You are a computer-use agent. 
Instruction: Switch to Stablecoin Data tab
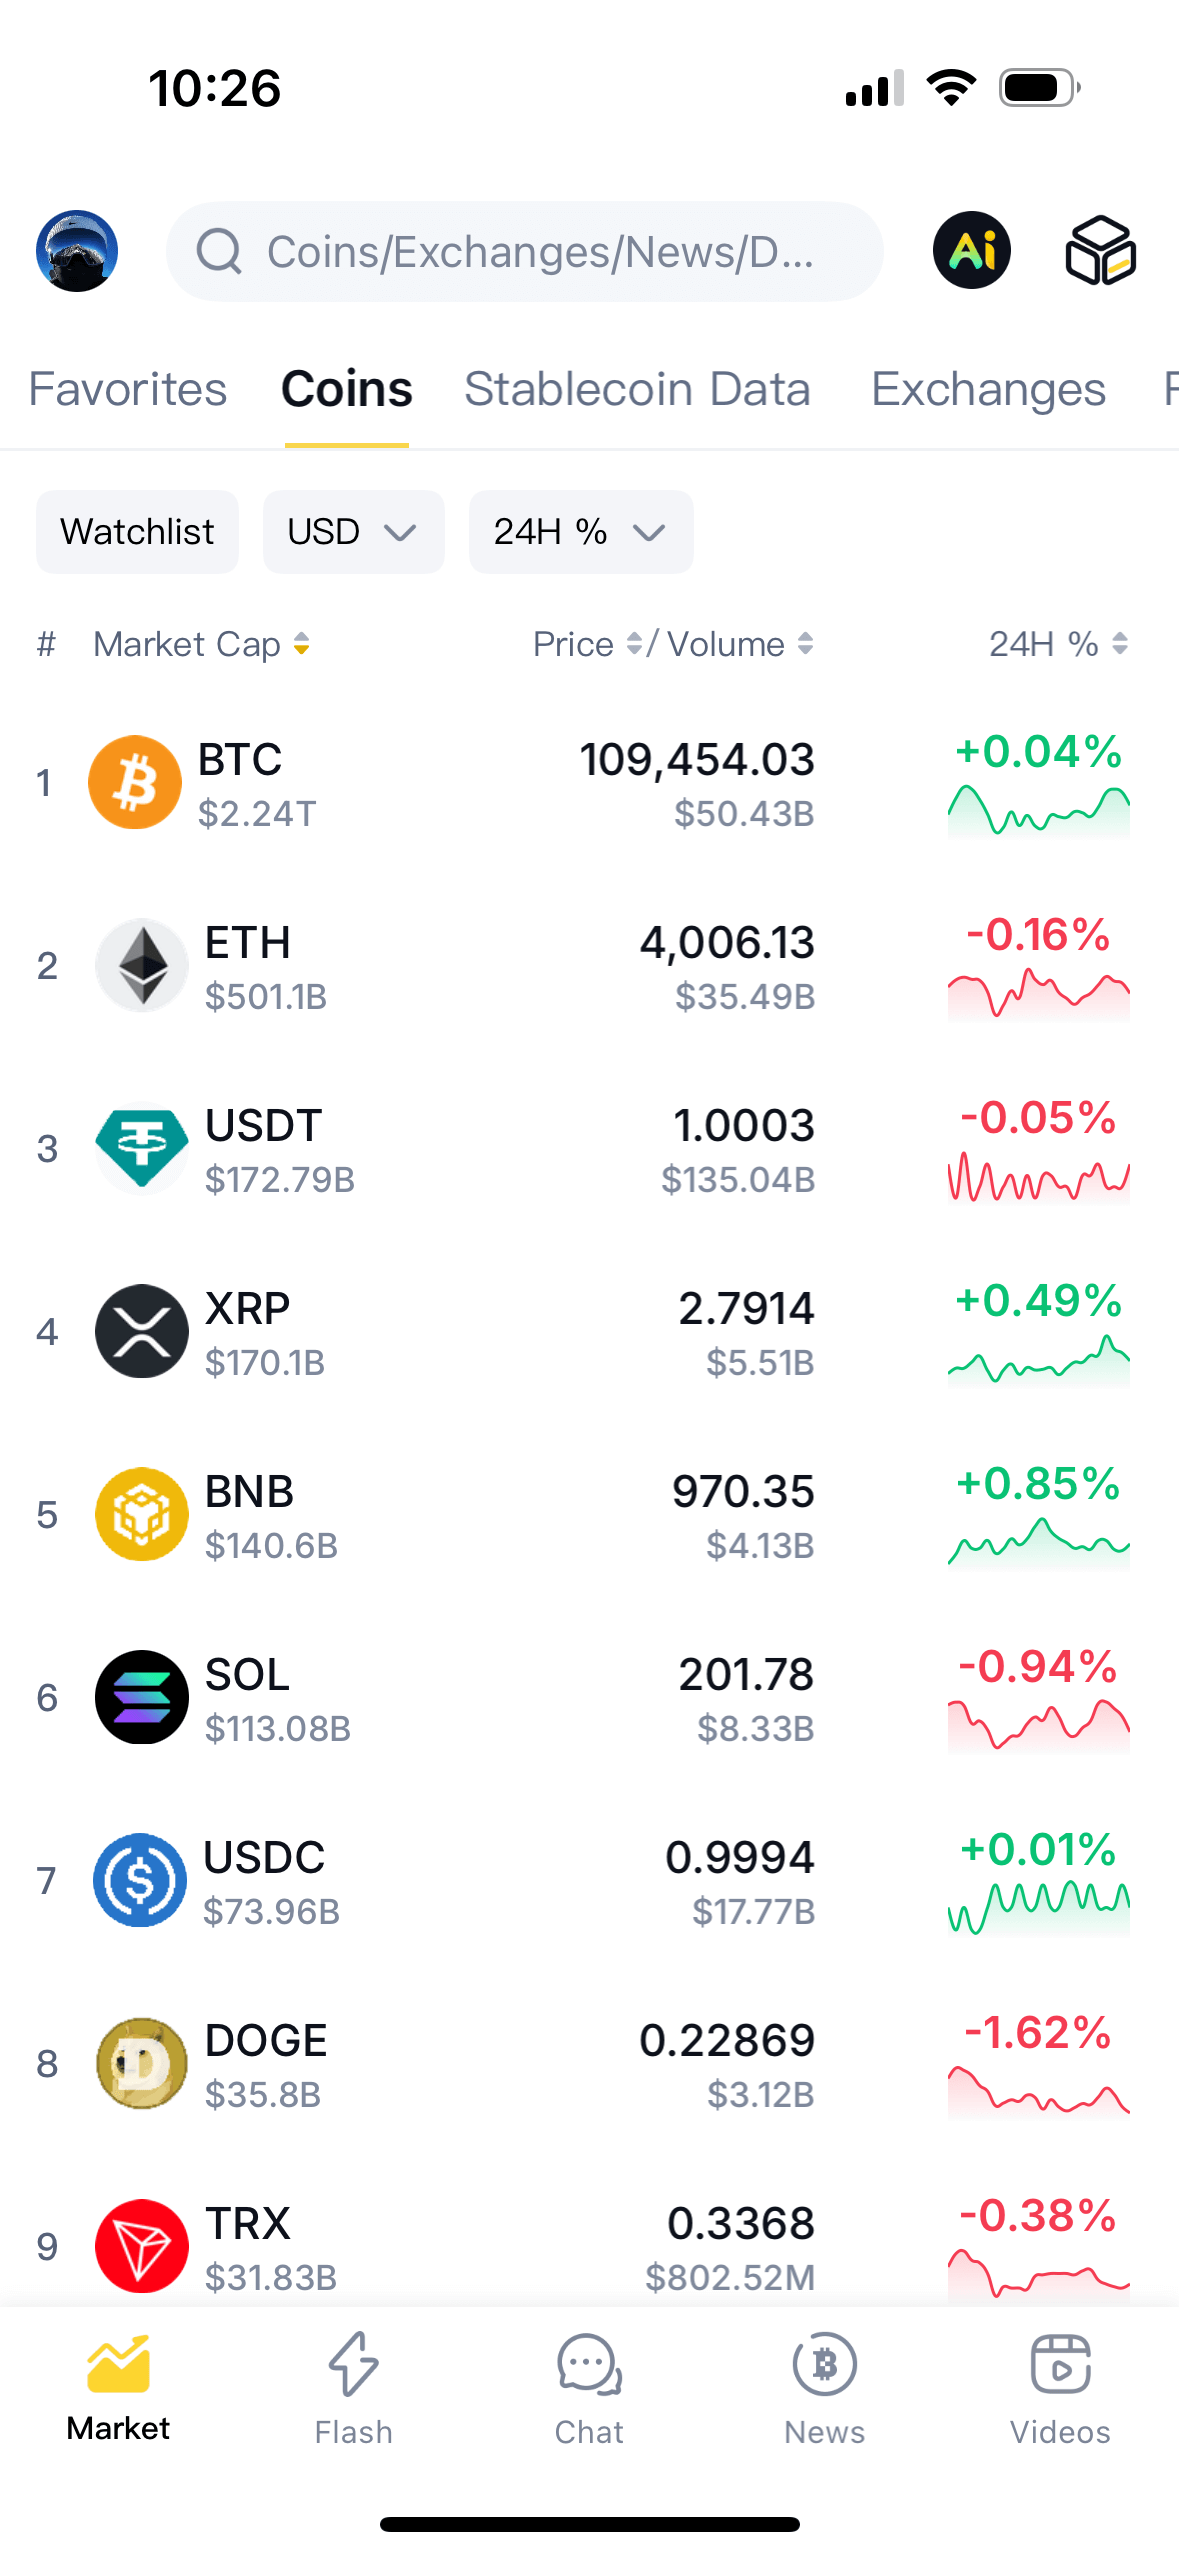[x=637, y=389]
